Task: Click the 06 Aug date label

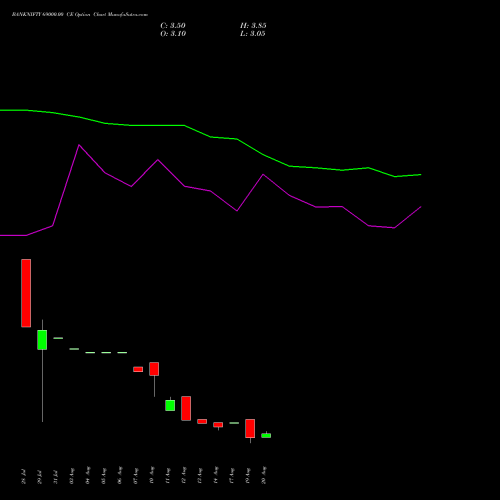Action: 120,476
